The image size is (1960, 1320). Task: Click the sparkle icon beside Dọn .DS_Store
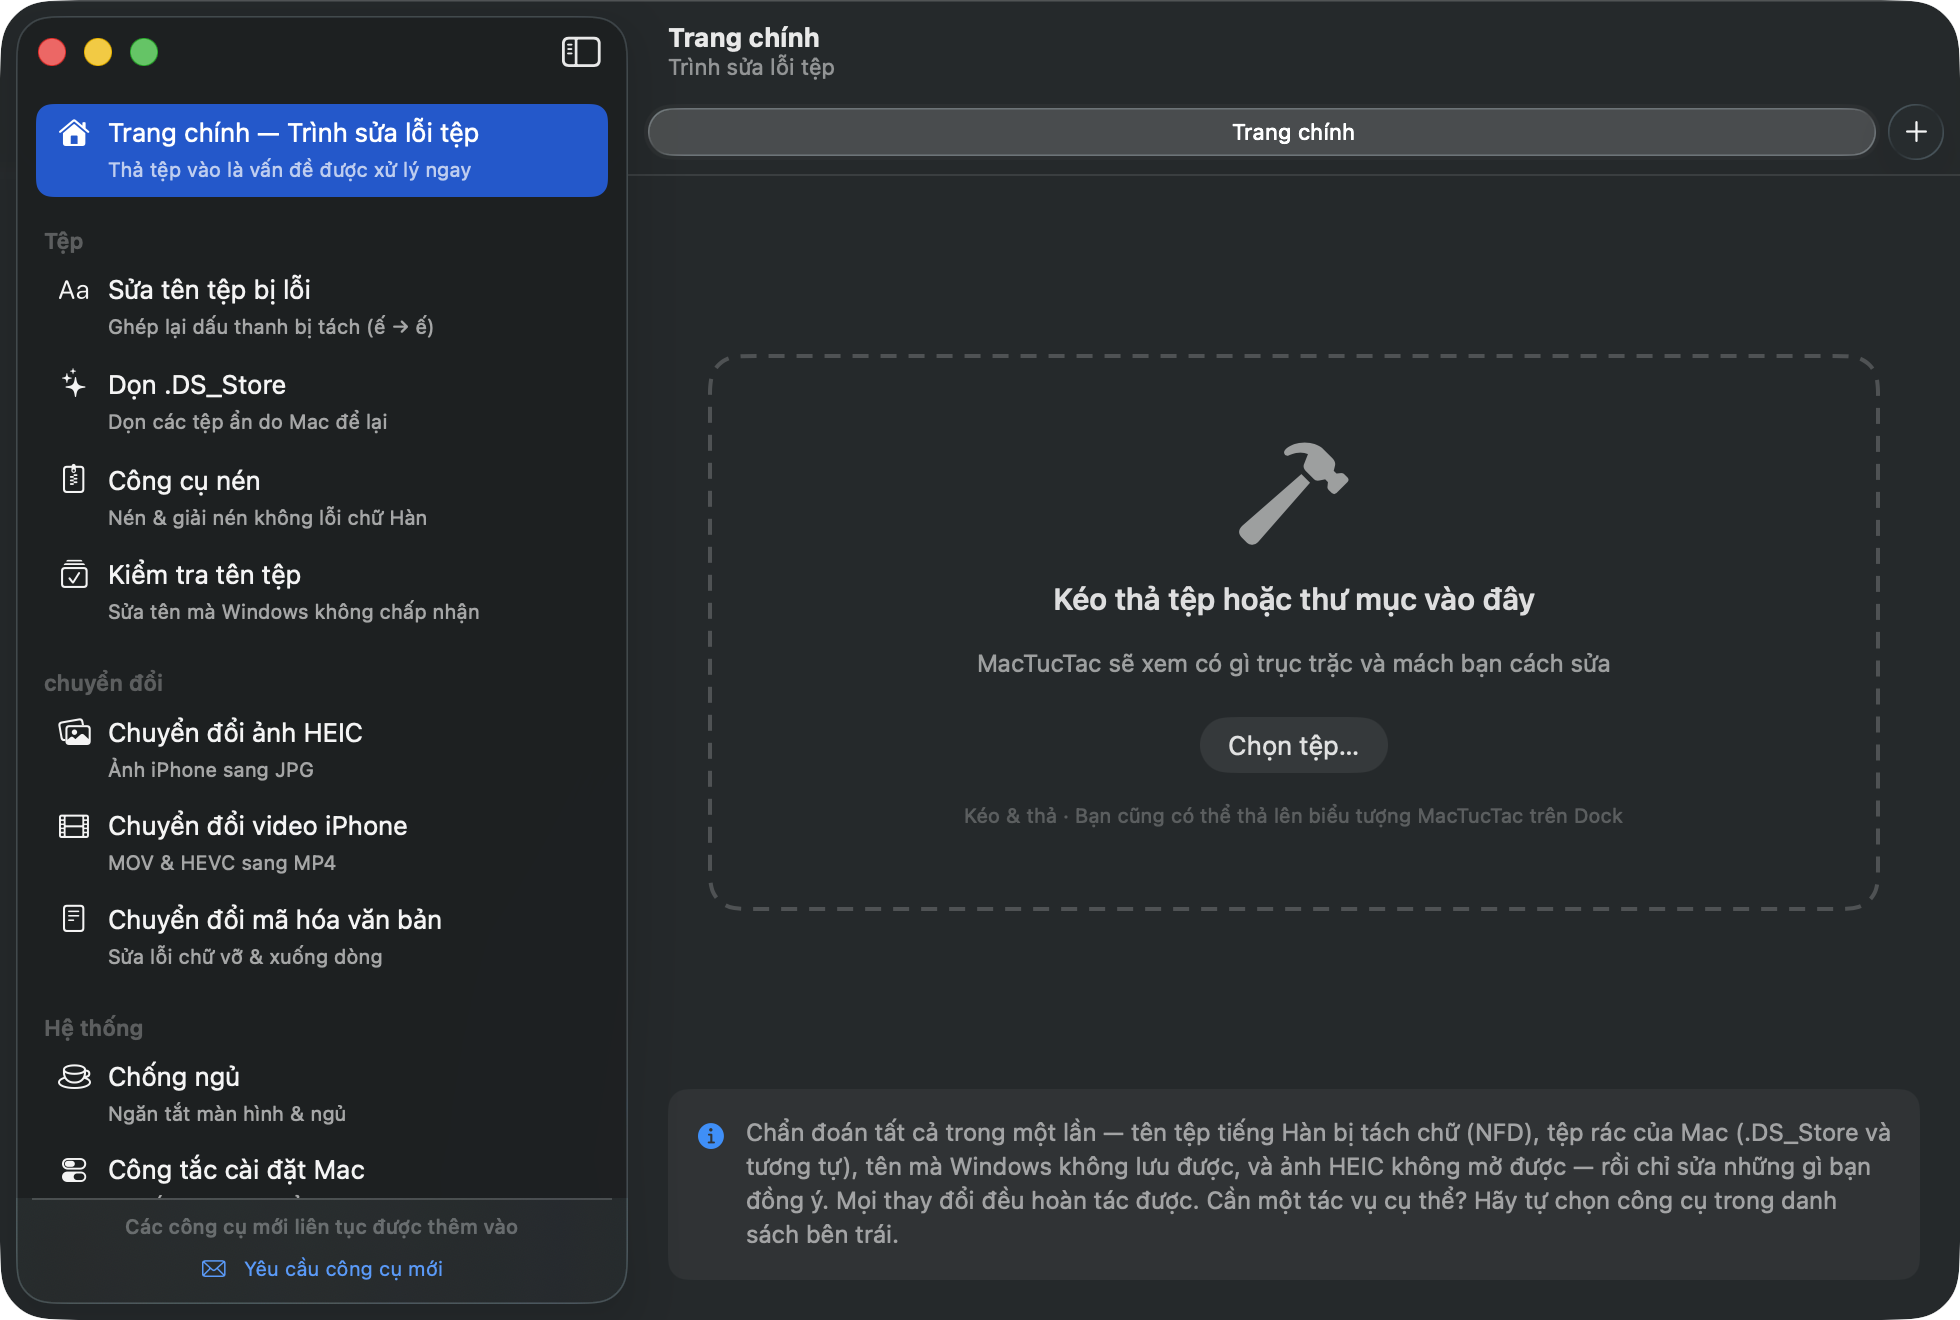point(74,384)
